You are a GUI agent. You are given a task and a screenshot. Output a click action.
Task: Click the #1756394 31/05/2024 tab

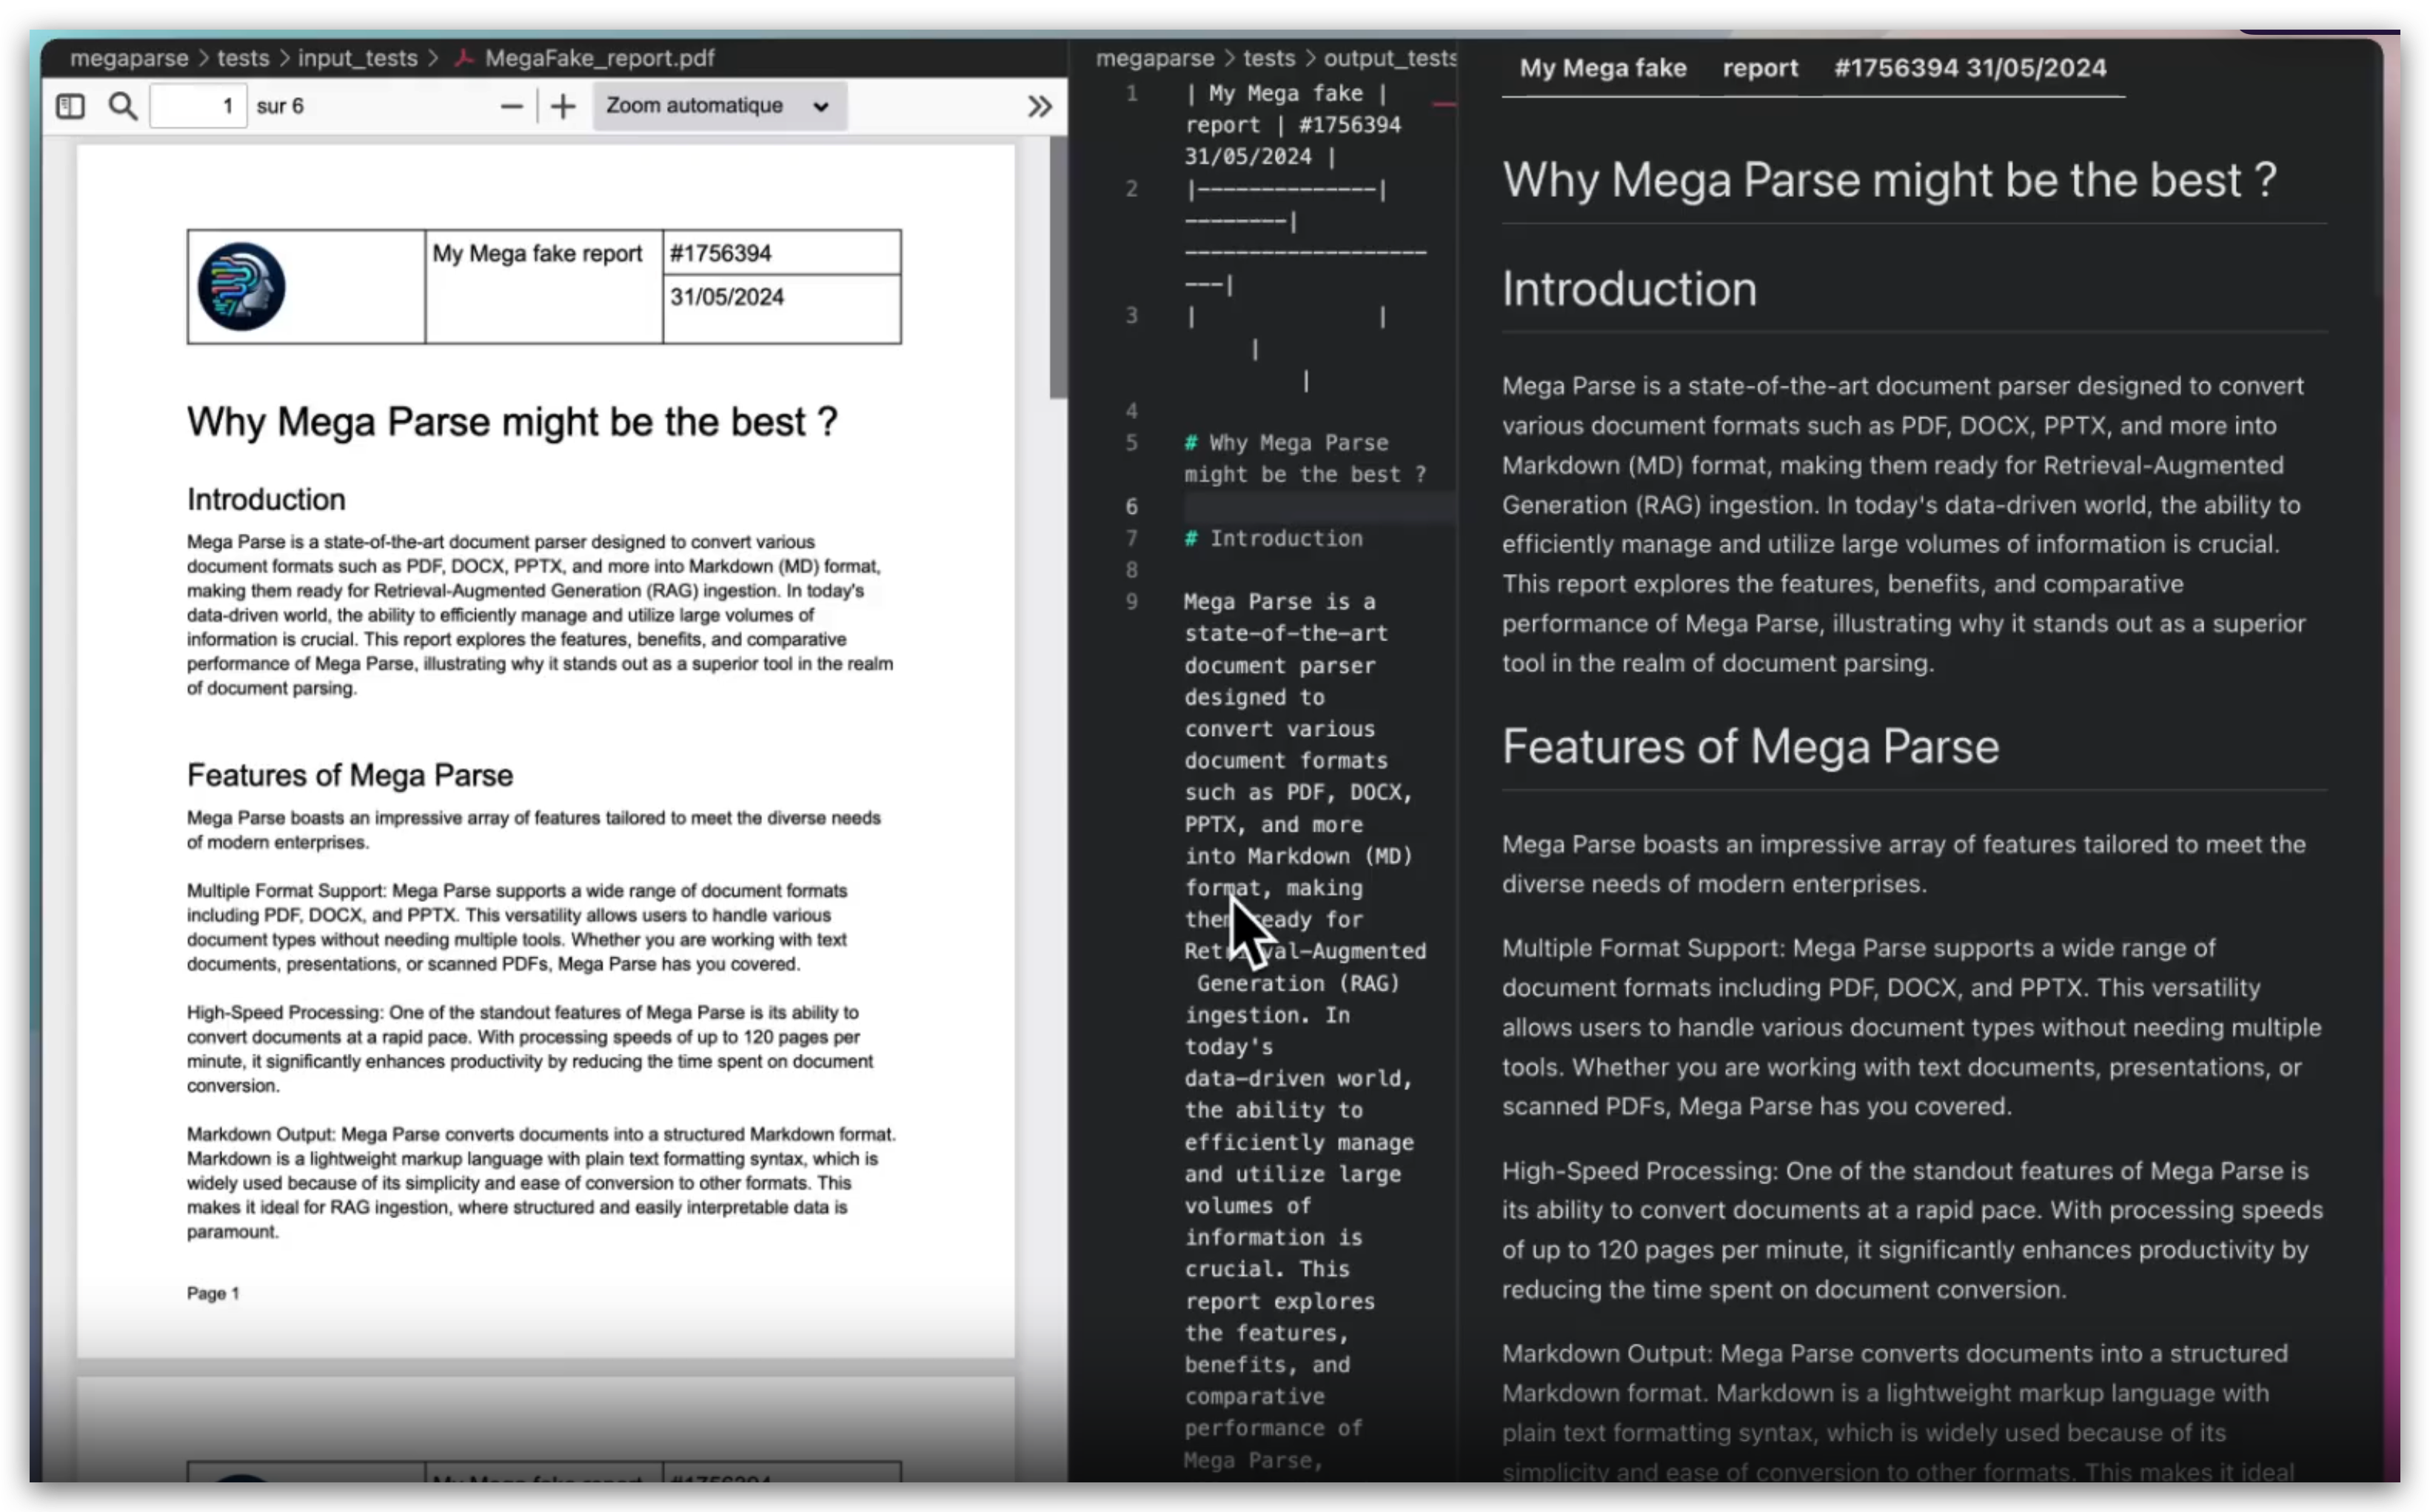point(1969,66)
